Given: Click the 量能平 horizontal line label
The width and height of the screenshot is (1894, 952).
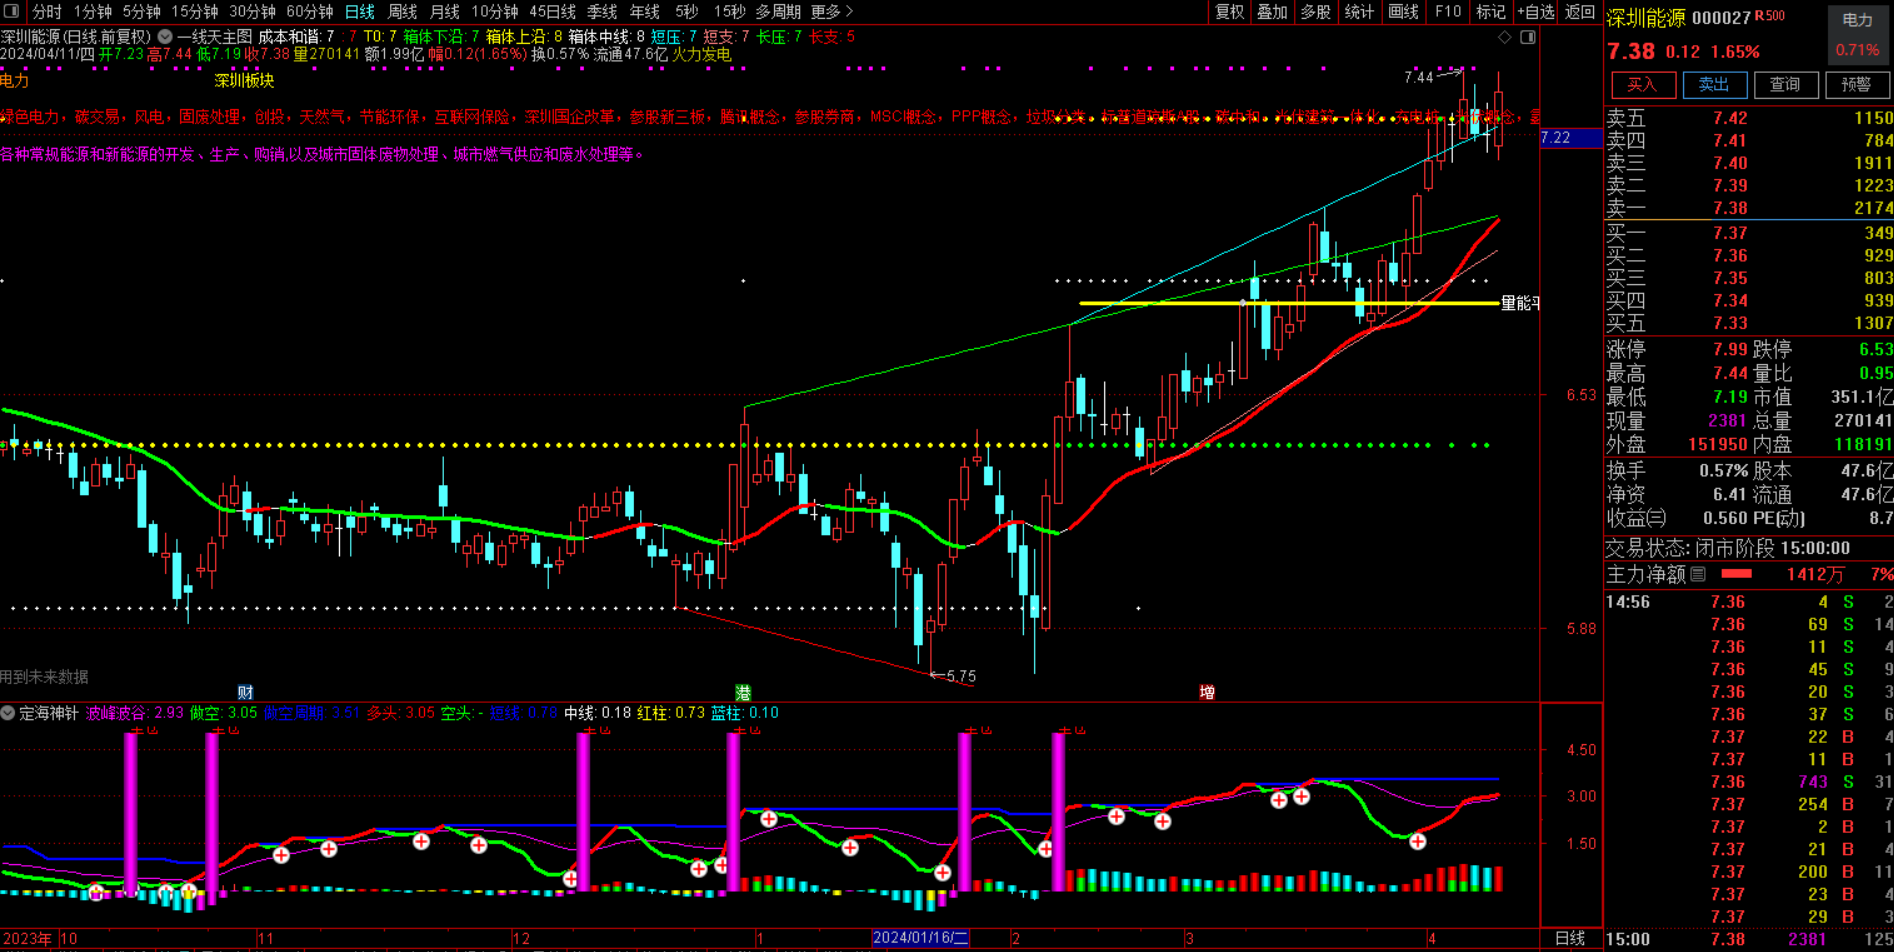Looking at the screenshot, I should click(1520, 303).
